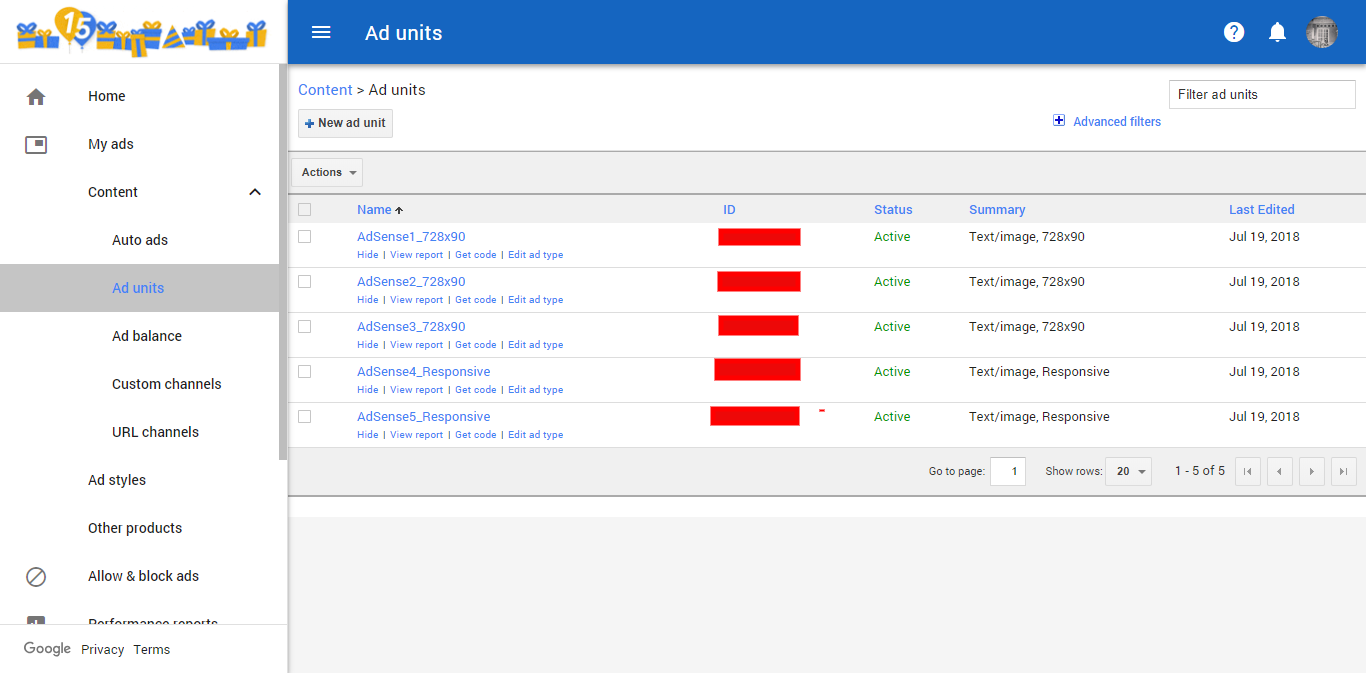The height and width of the screenshot is (673, 1366).
Task: Check the AdSense5_Responsive row checkbox
Action: click(305, 417)
